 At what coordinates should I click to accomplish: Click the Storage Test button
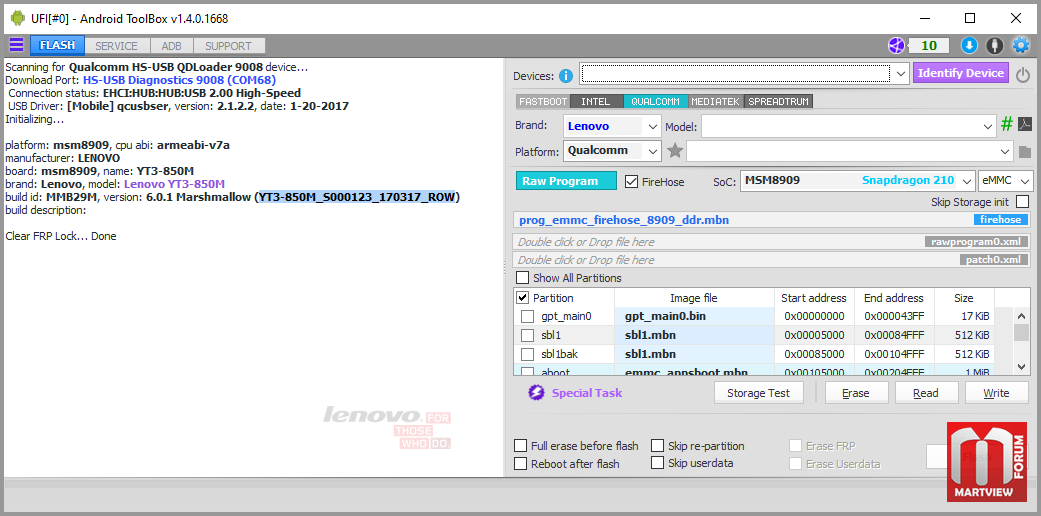tap(758, 392)
